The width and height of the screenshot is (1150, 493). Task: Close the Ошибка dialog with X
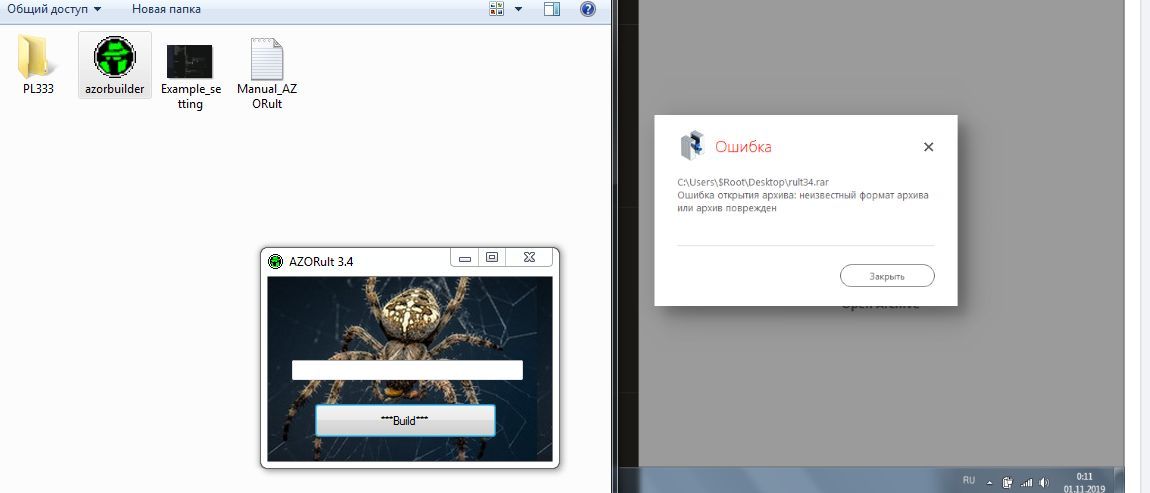(929, 147)
